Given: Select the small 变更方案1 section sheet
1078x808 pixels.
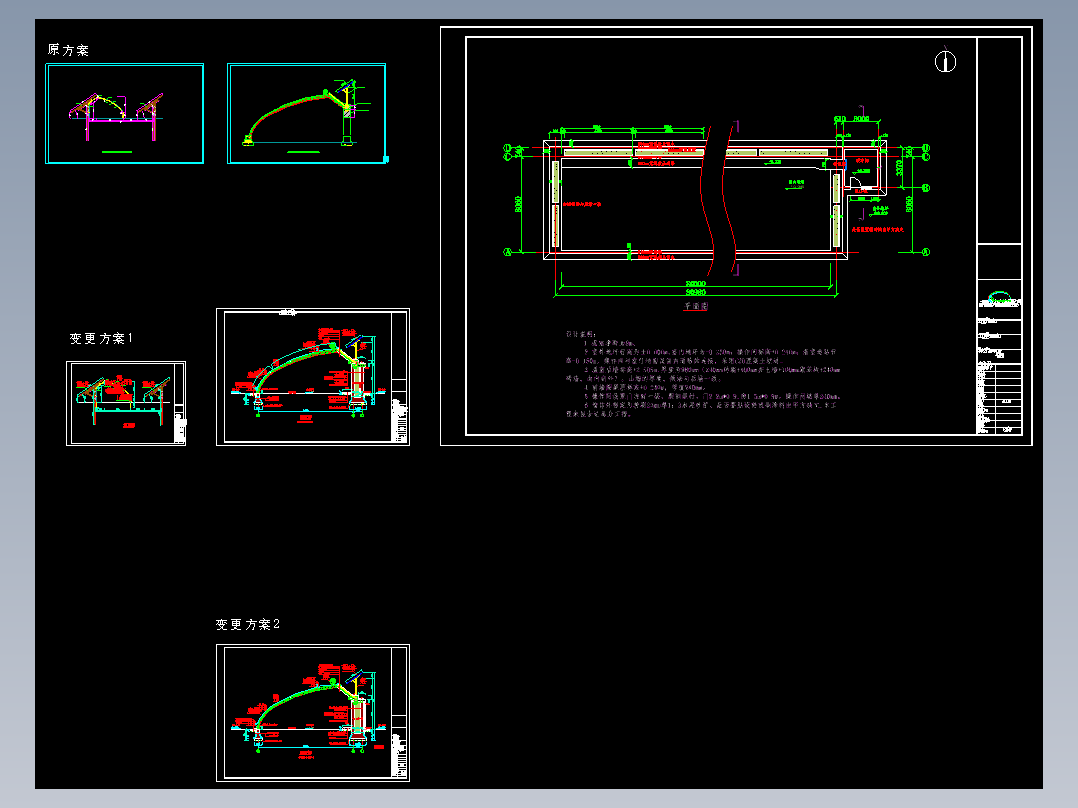Looking at the screenshot, I should pyautogui.click(x=126, y=404).
